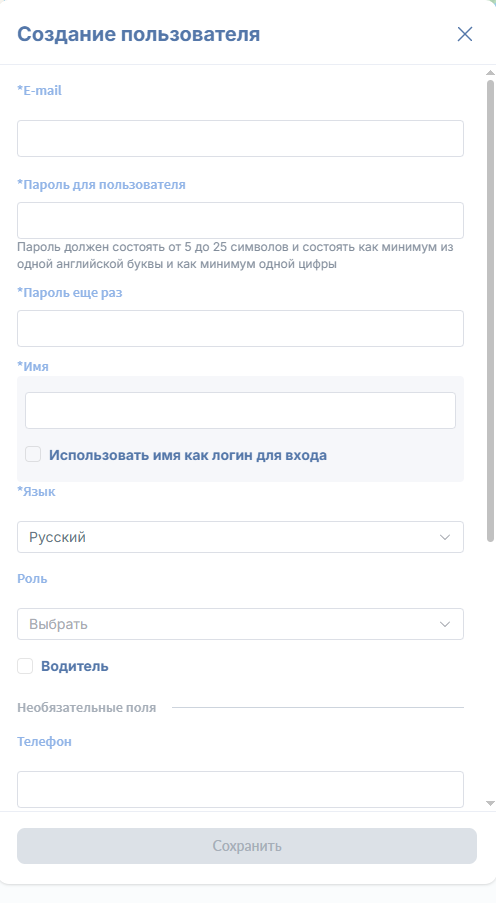The image size is (496, 903).
Task: Focus the user password field
Action: tap(240, 220)
